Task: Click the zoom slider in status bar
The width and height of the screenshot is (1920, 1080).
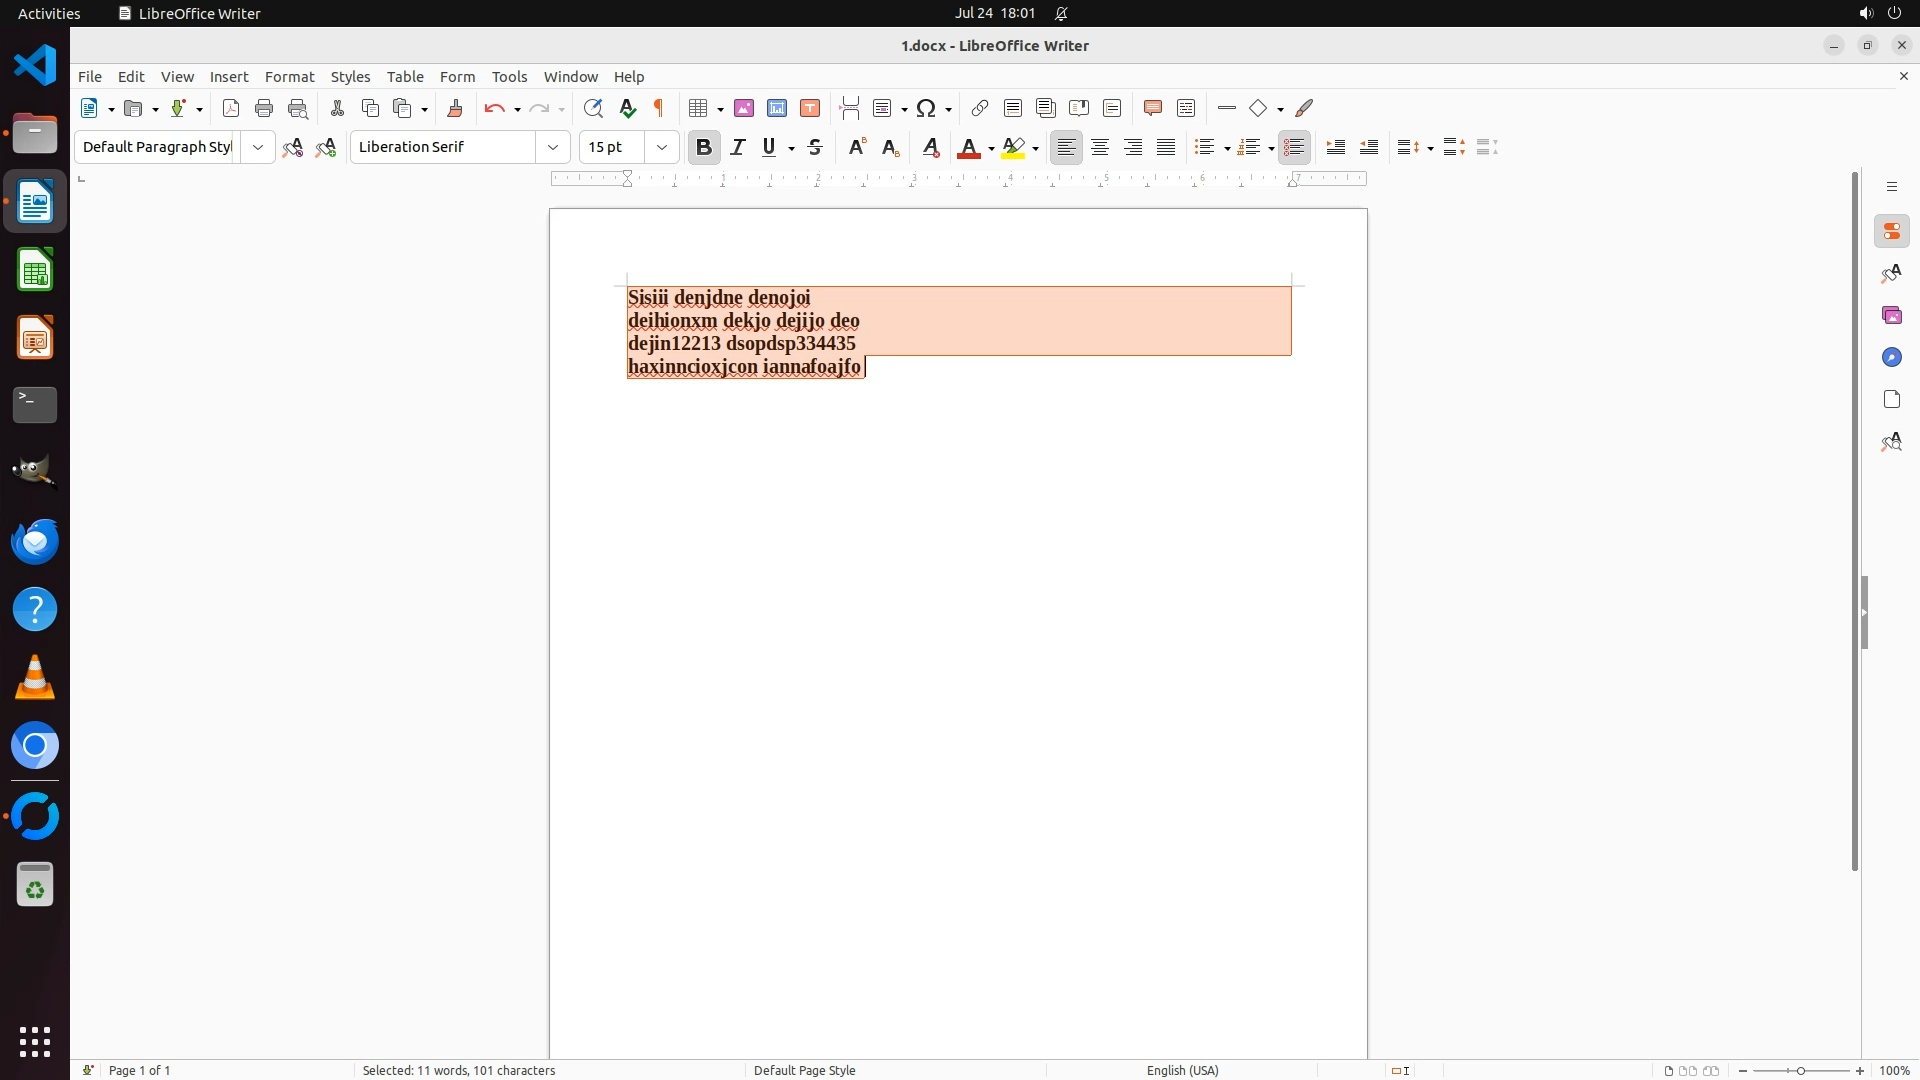Action: tap(1800, 1070)
